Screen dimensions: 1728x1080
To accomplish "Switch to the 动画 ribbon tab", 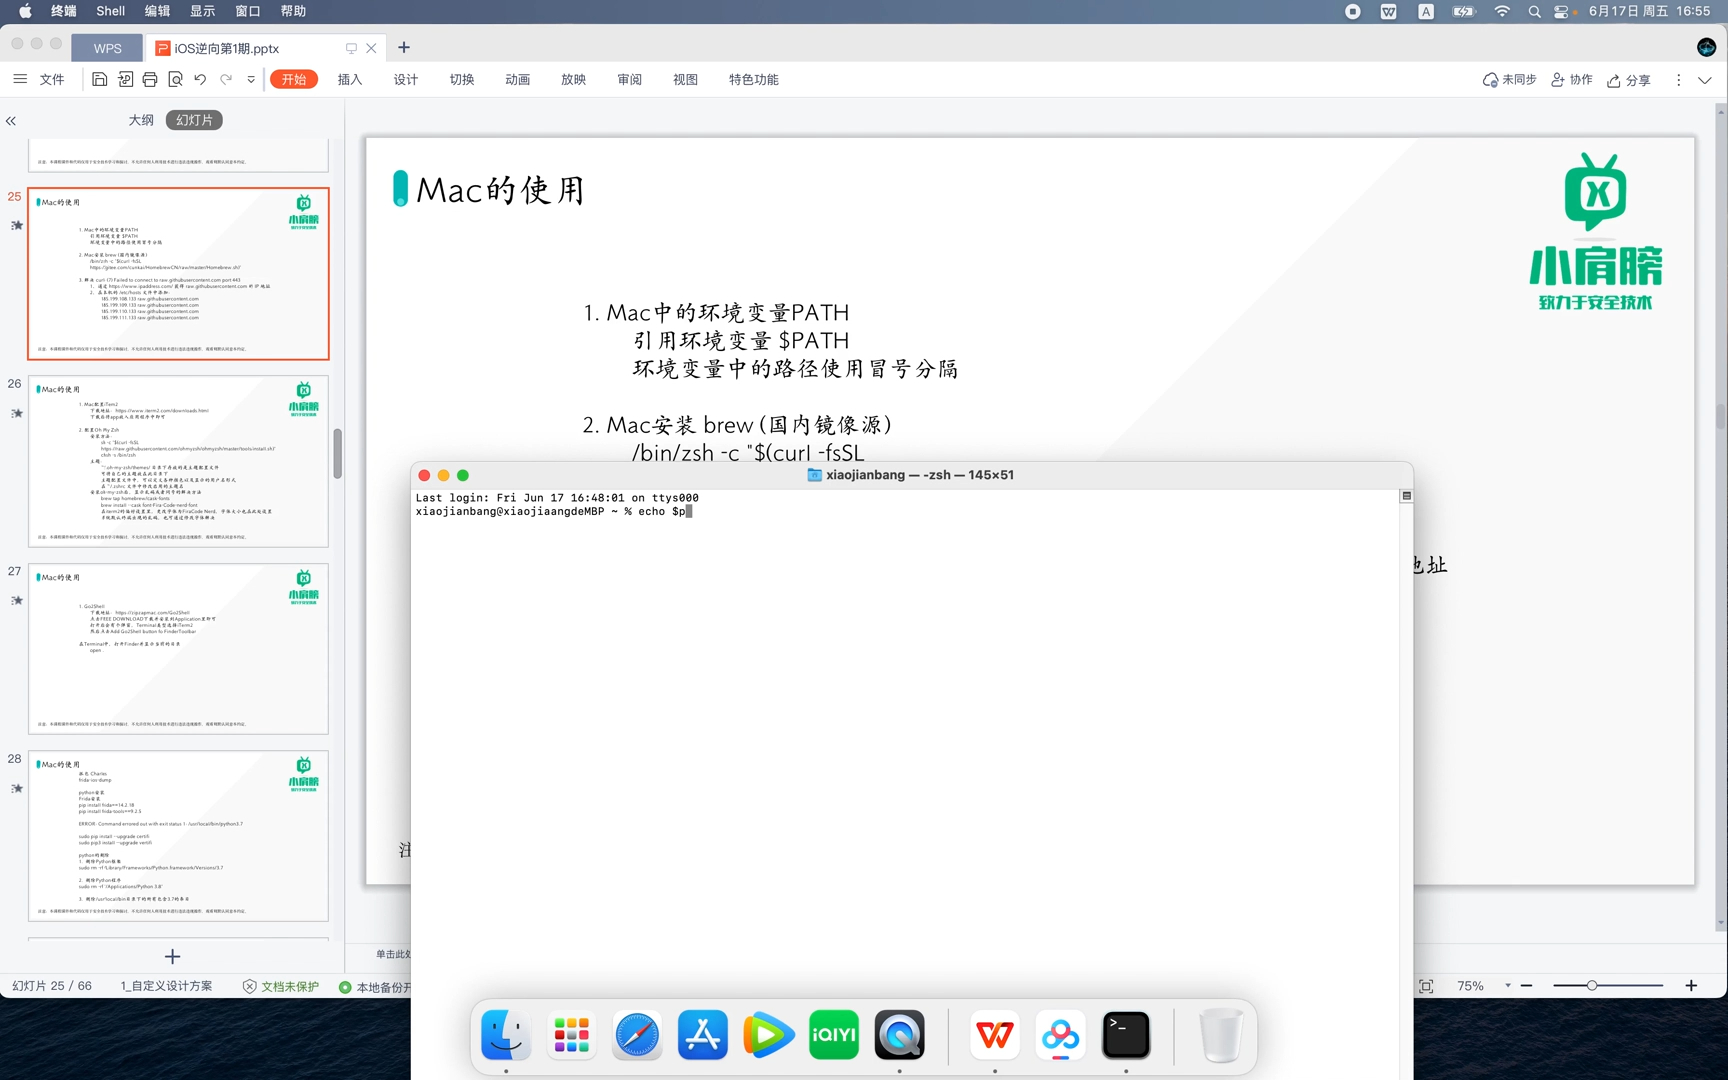I will point(518,79).
